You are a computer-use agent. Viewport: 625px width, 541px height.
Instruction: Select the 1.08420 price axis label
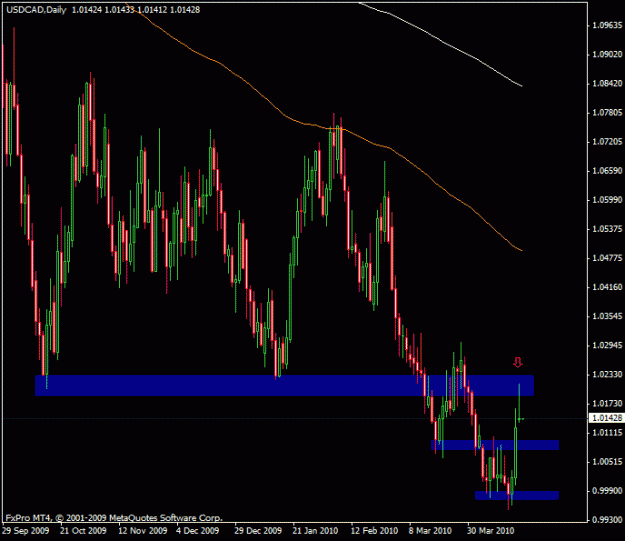[x=607, y=83]
